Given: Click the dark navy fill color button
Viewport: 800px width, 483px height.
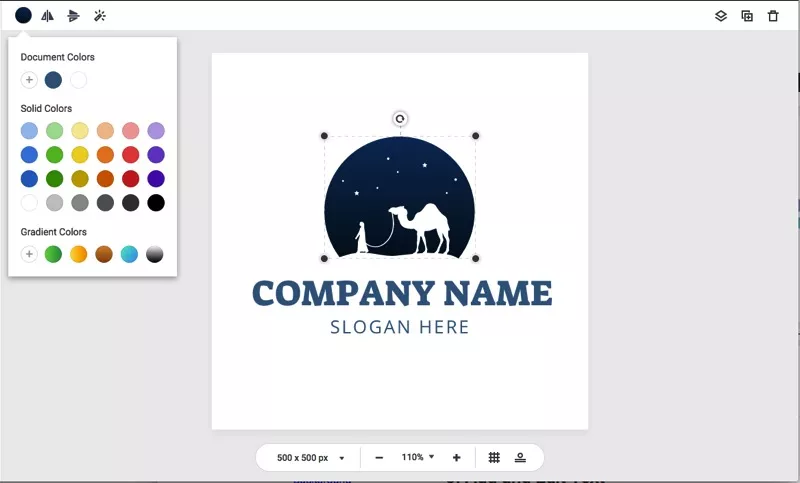Looking at the screenshot, I should tap(23, 16).
